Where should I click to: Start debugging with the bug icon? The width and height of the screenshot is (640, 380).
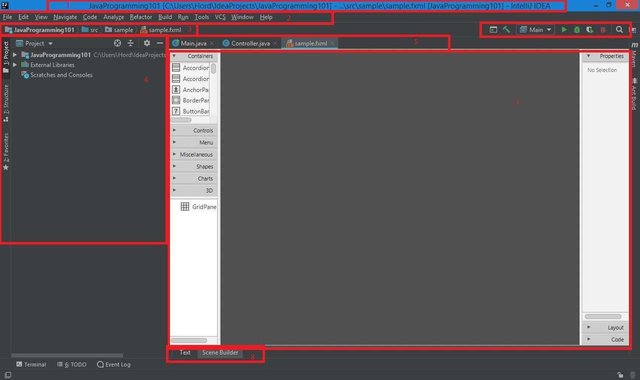(x=577, y=30)
